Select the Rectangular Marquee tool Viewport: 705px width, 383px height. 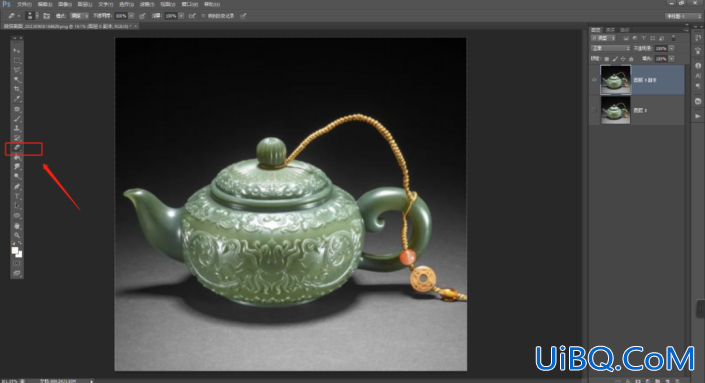pos(17,60)
